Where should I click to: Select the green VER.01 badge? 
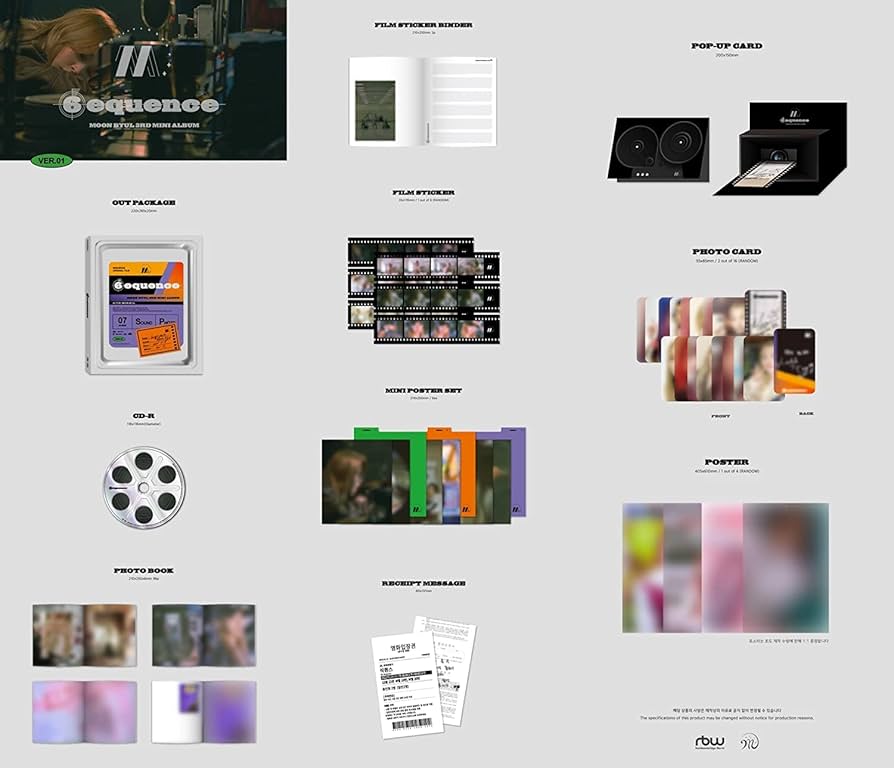[52, 161]
